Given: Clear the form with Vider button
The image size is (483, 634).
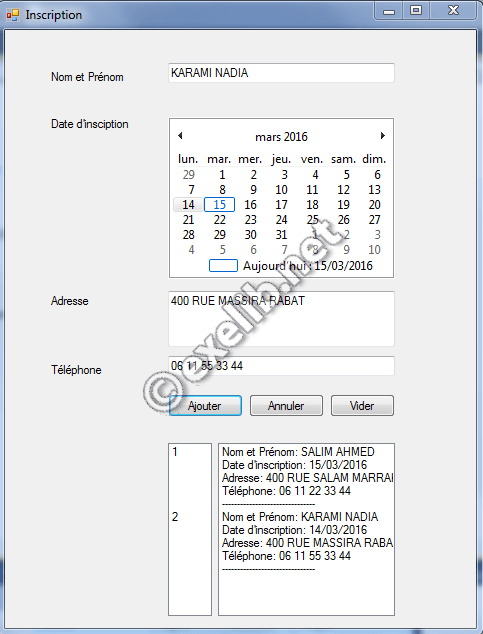Looking at the screenshot, I should [362, 406].
